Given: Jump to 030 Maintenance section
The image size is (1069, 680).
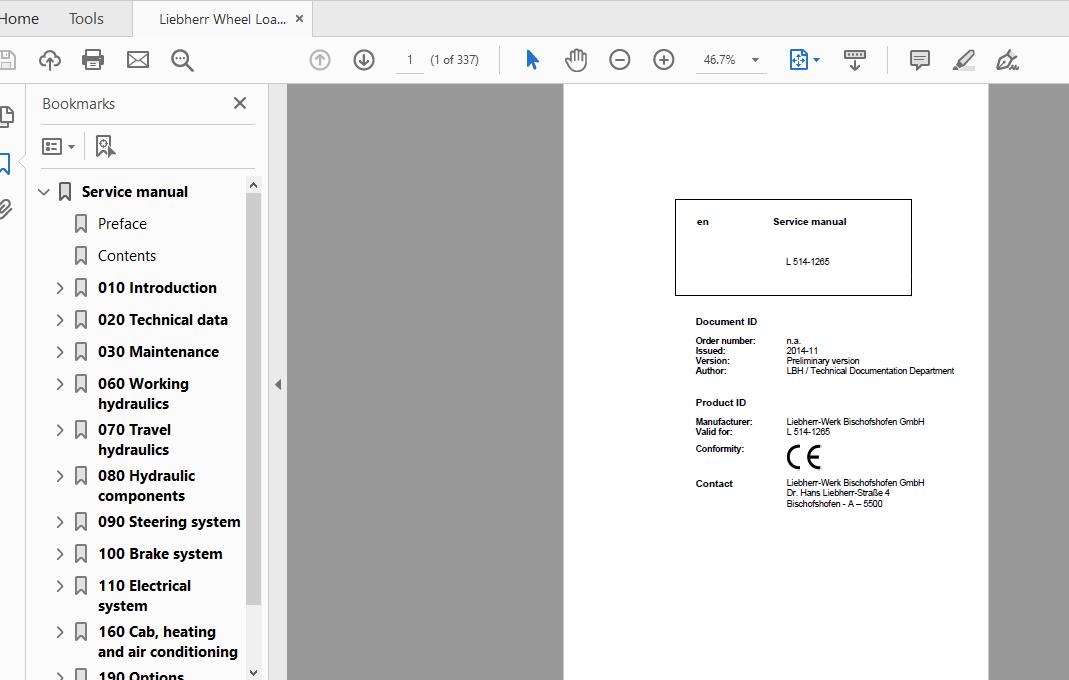Looking at the screenshot, I should tap(158, 352).
